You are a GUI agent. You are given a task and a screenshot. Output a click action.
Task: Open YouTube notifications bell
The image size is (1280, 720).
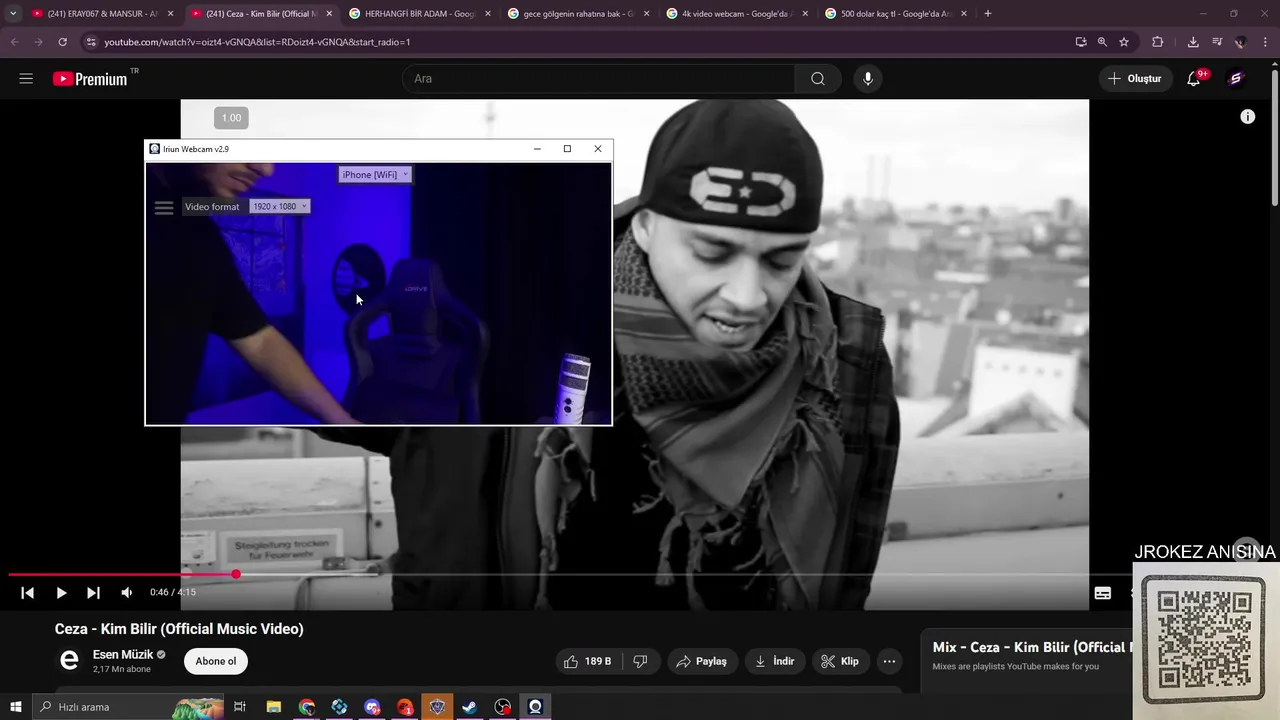pos(1194,79)
